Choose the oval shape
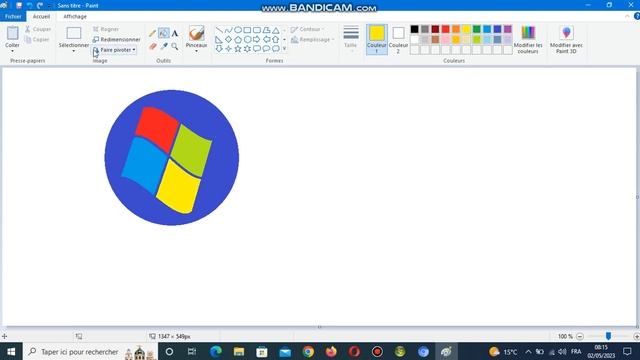 [x=238, y=30]
